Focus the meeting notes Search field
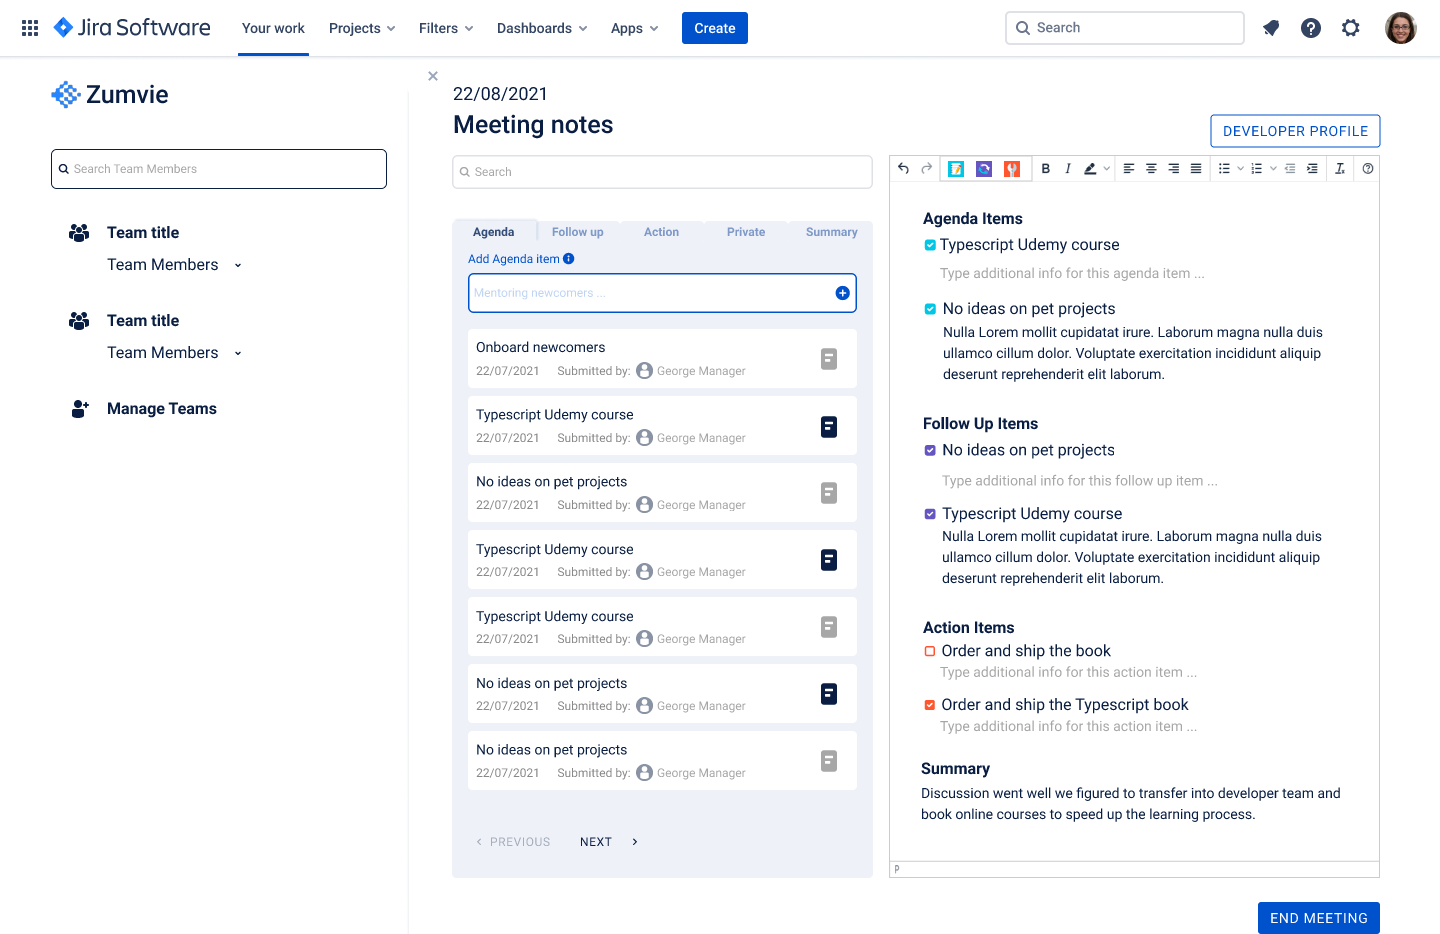This screenshot has height=934, width=1440. tap(662, 172)
